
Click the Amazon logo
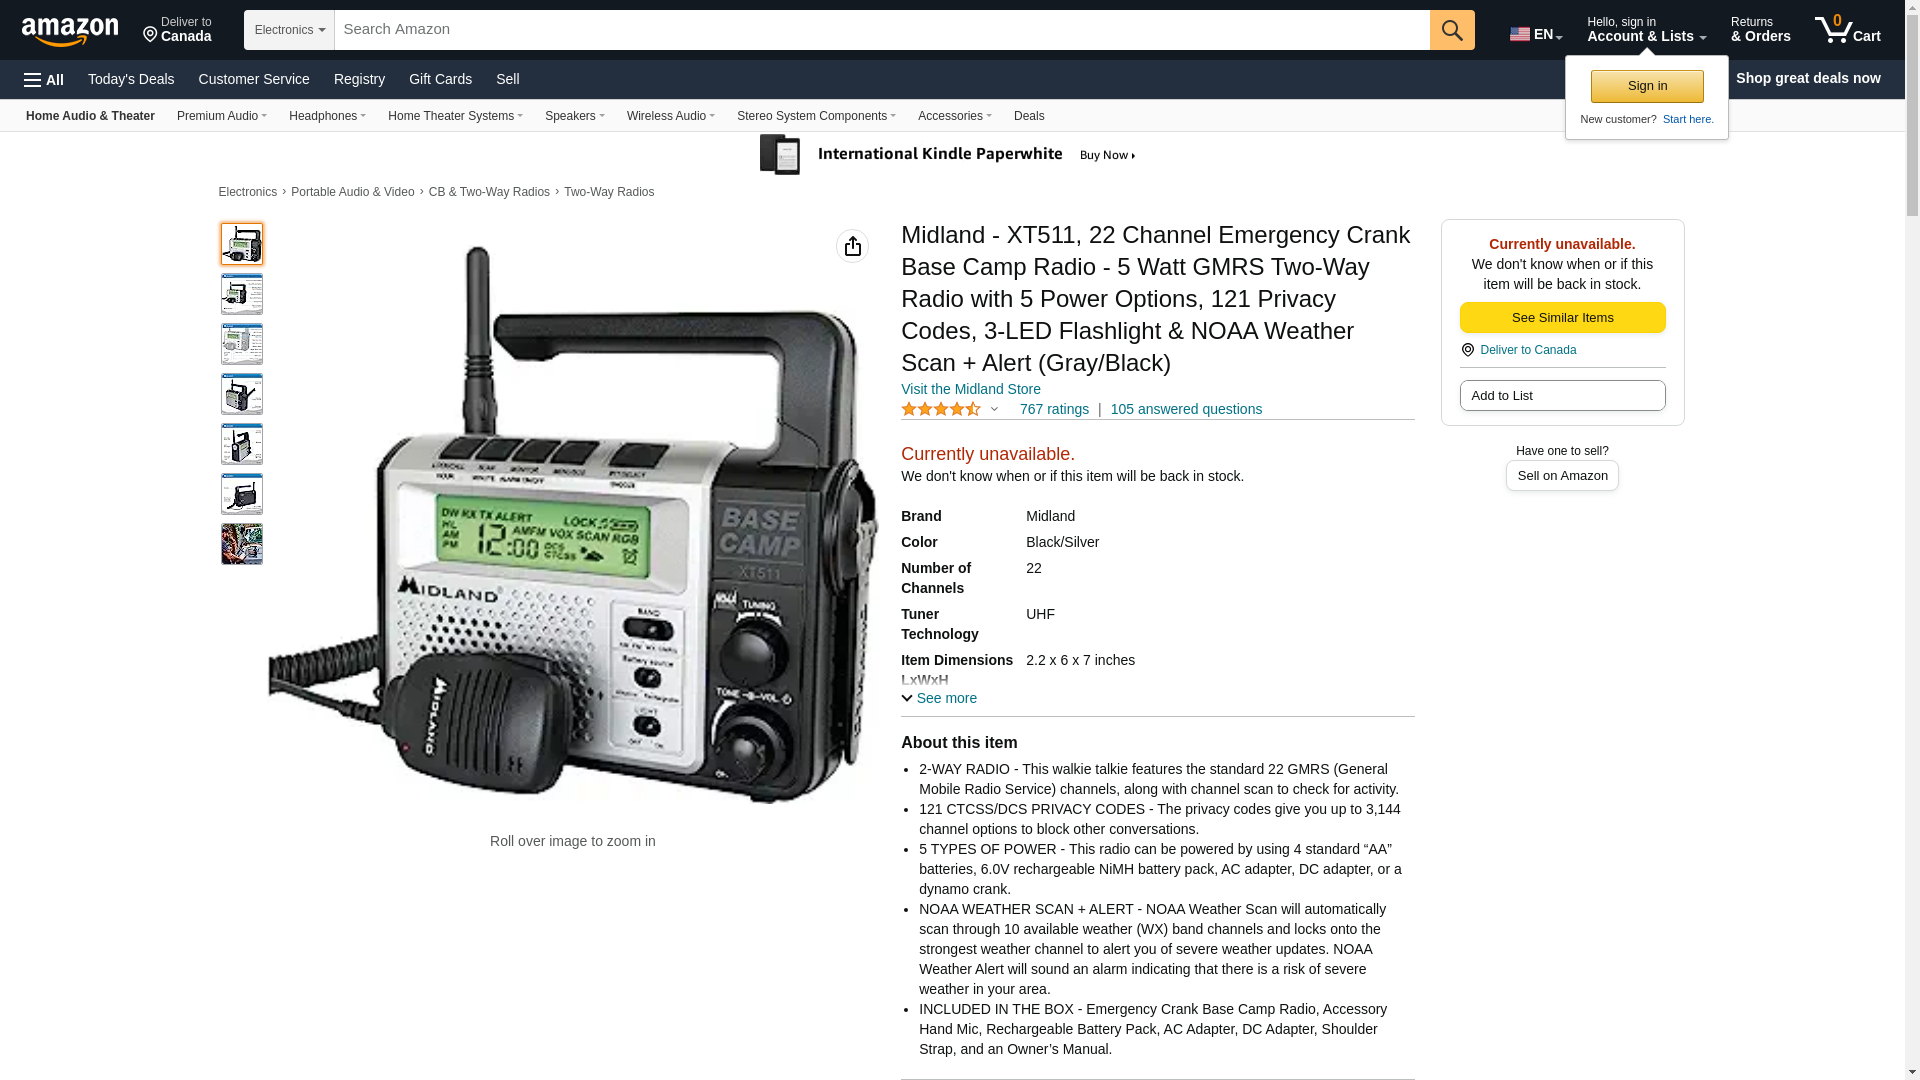pos(70,31)
